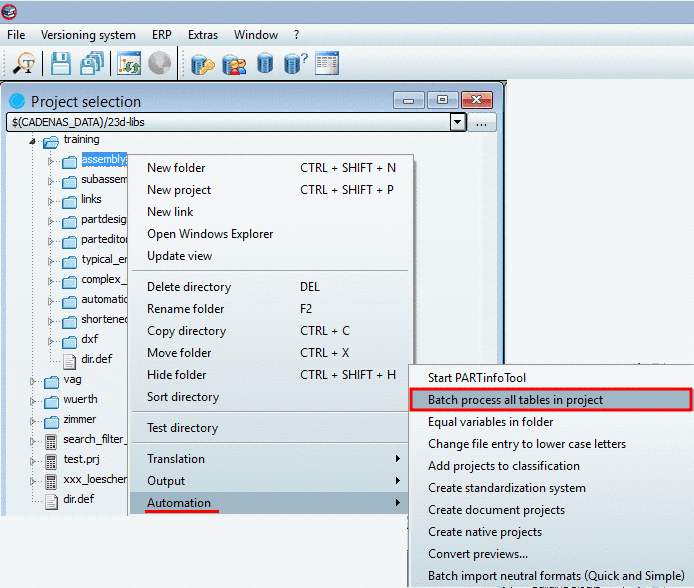The width and height of the screenshot is (694, 588).
Task: Select Batch import neutral formats (Quick and Simple)
Action: [x=551, y=576]
